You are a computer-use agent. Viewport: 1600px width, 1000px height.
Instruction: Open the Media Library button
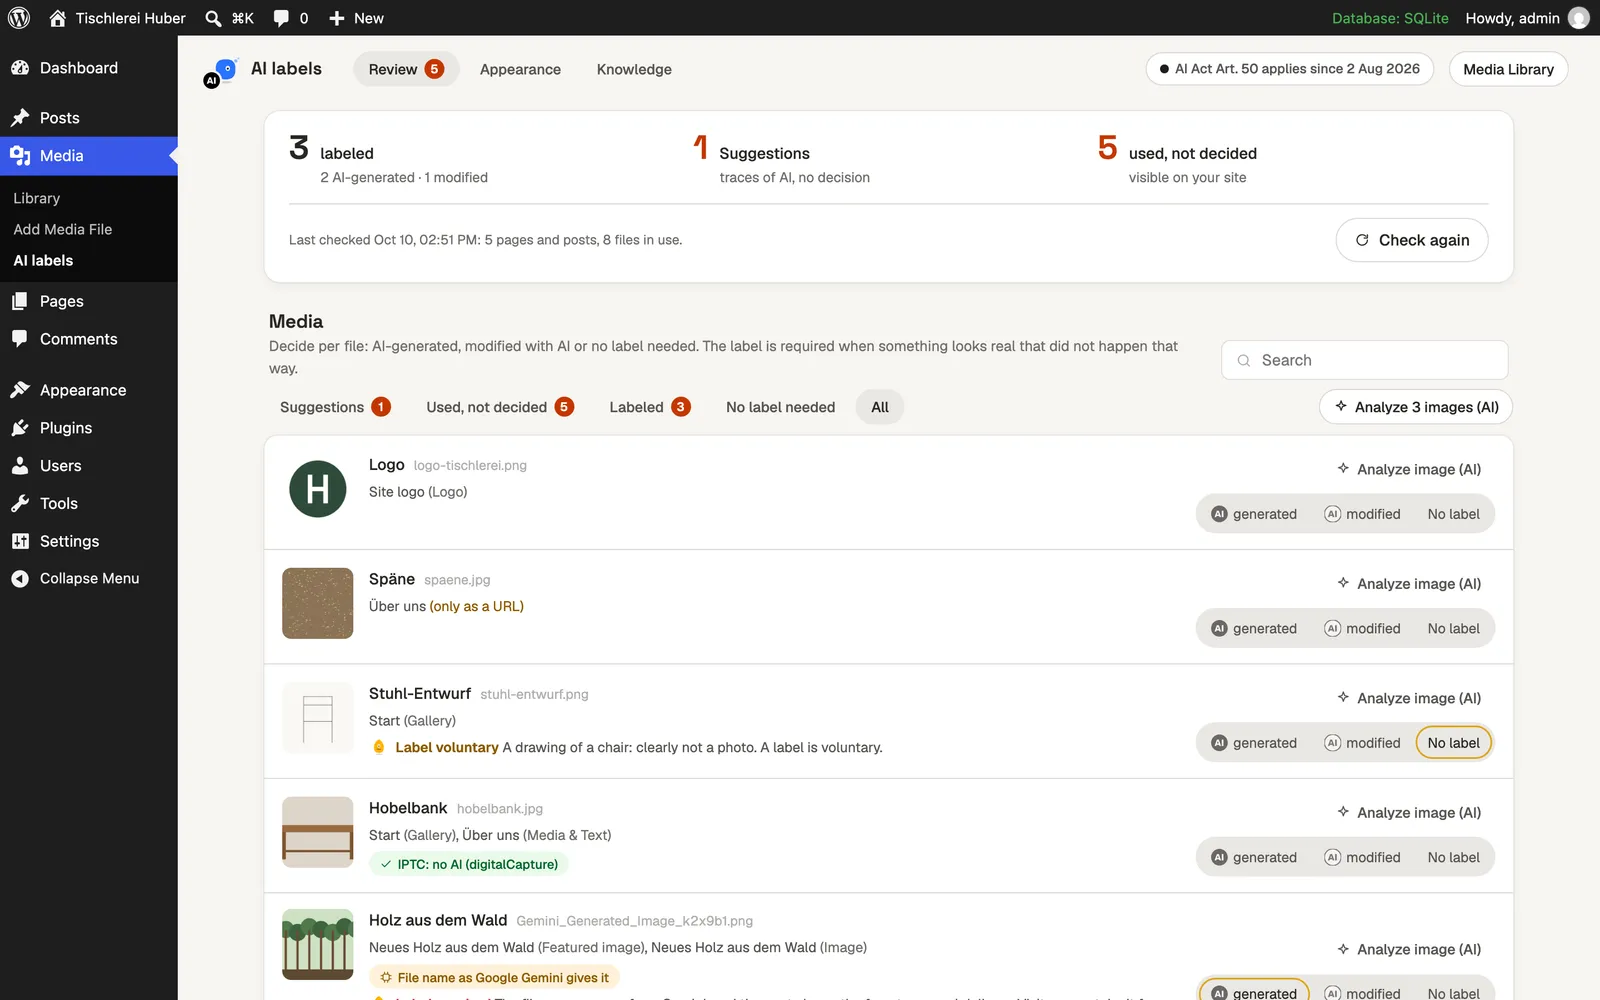(1508, 69)
